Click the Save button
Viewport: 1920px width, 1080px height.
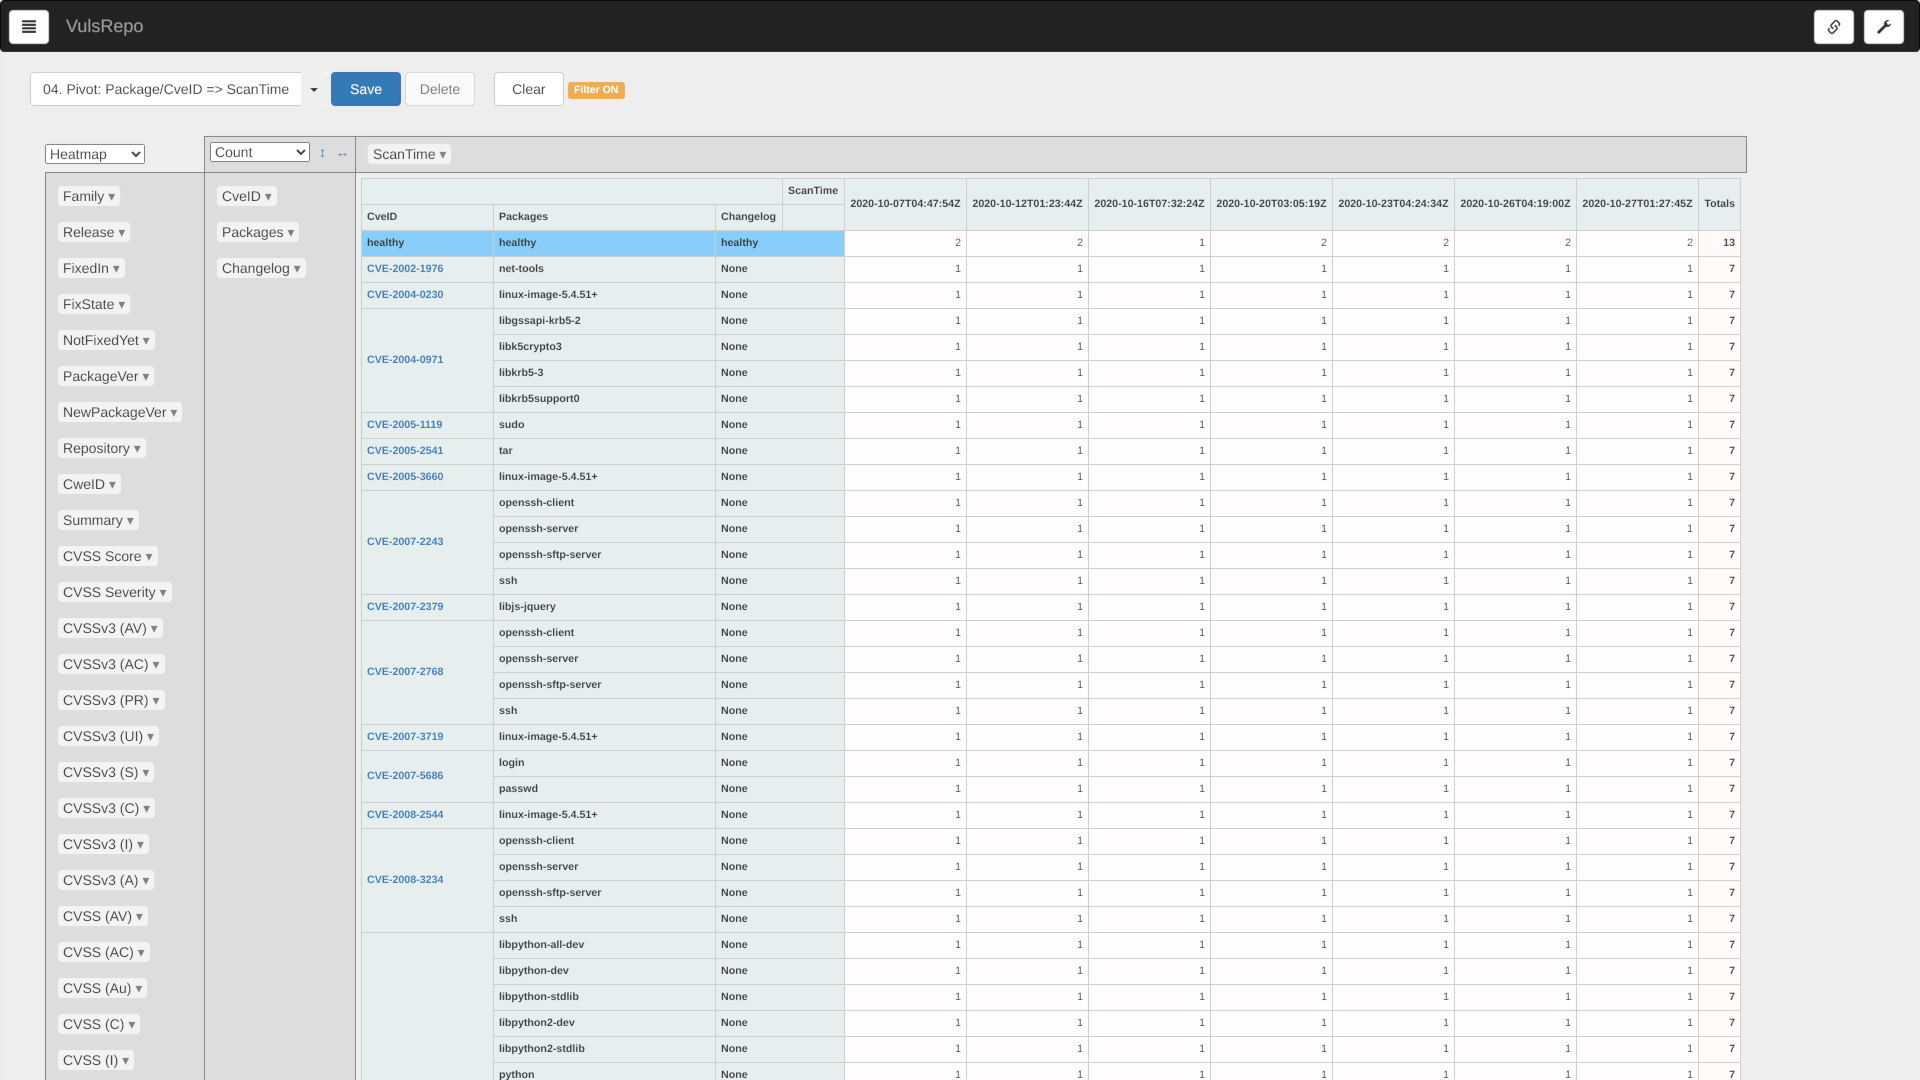[x=365, y=89]
